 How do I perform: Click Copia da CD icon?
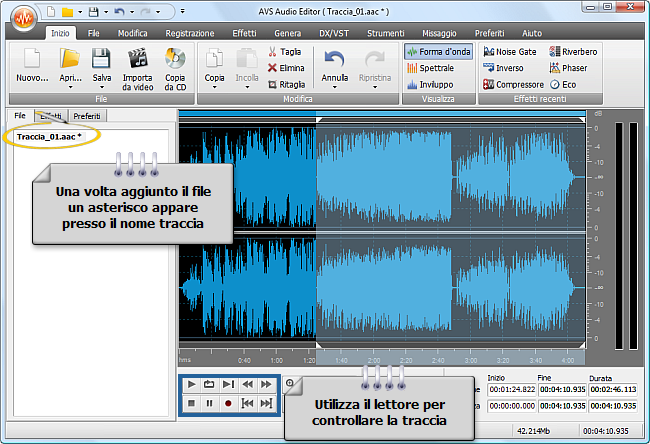tap(174, 59)
